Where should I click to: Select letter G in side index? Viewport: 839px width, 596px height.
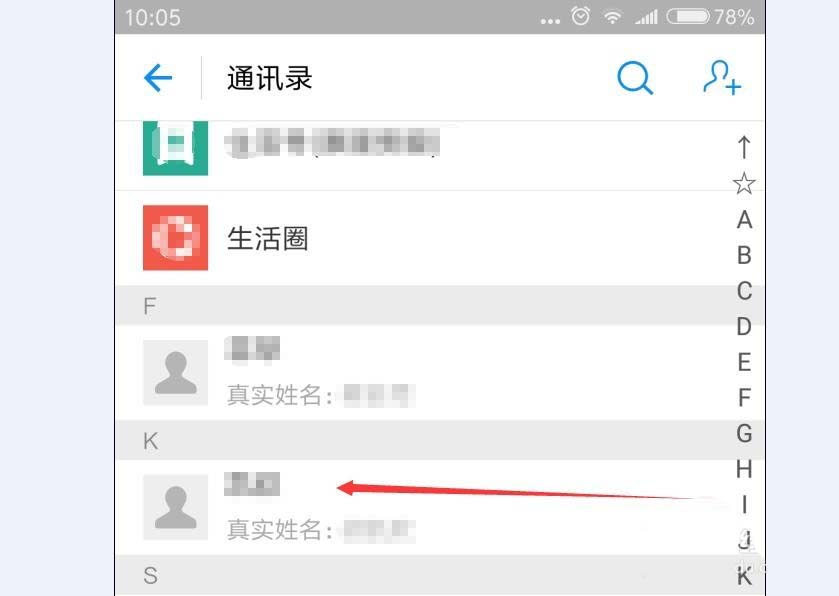tap(744, 433)
